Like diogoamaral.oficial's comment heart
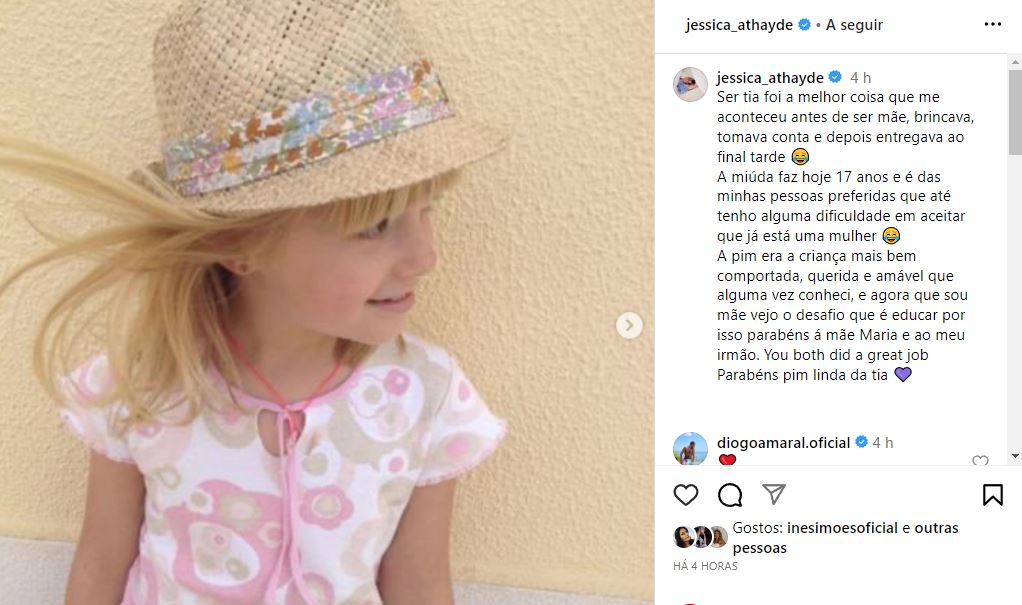The image size is (1022, 605). click(x=980, y=460)
